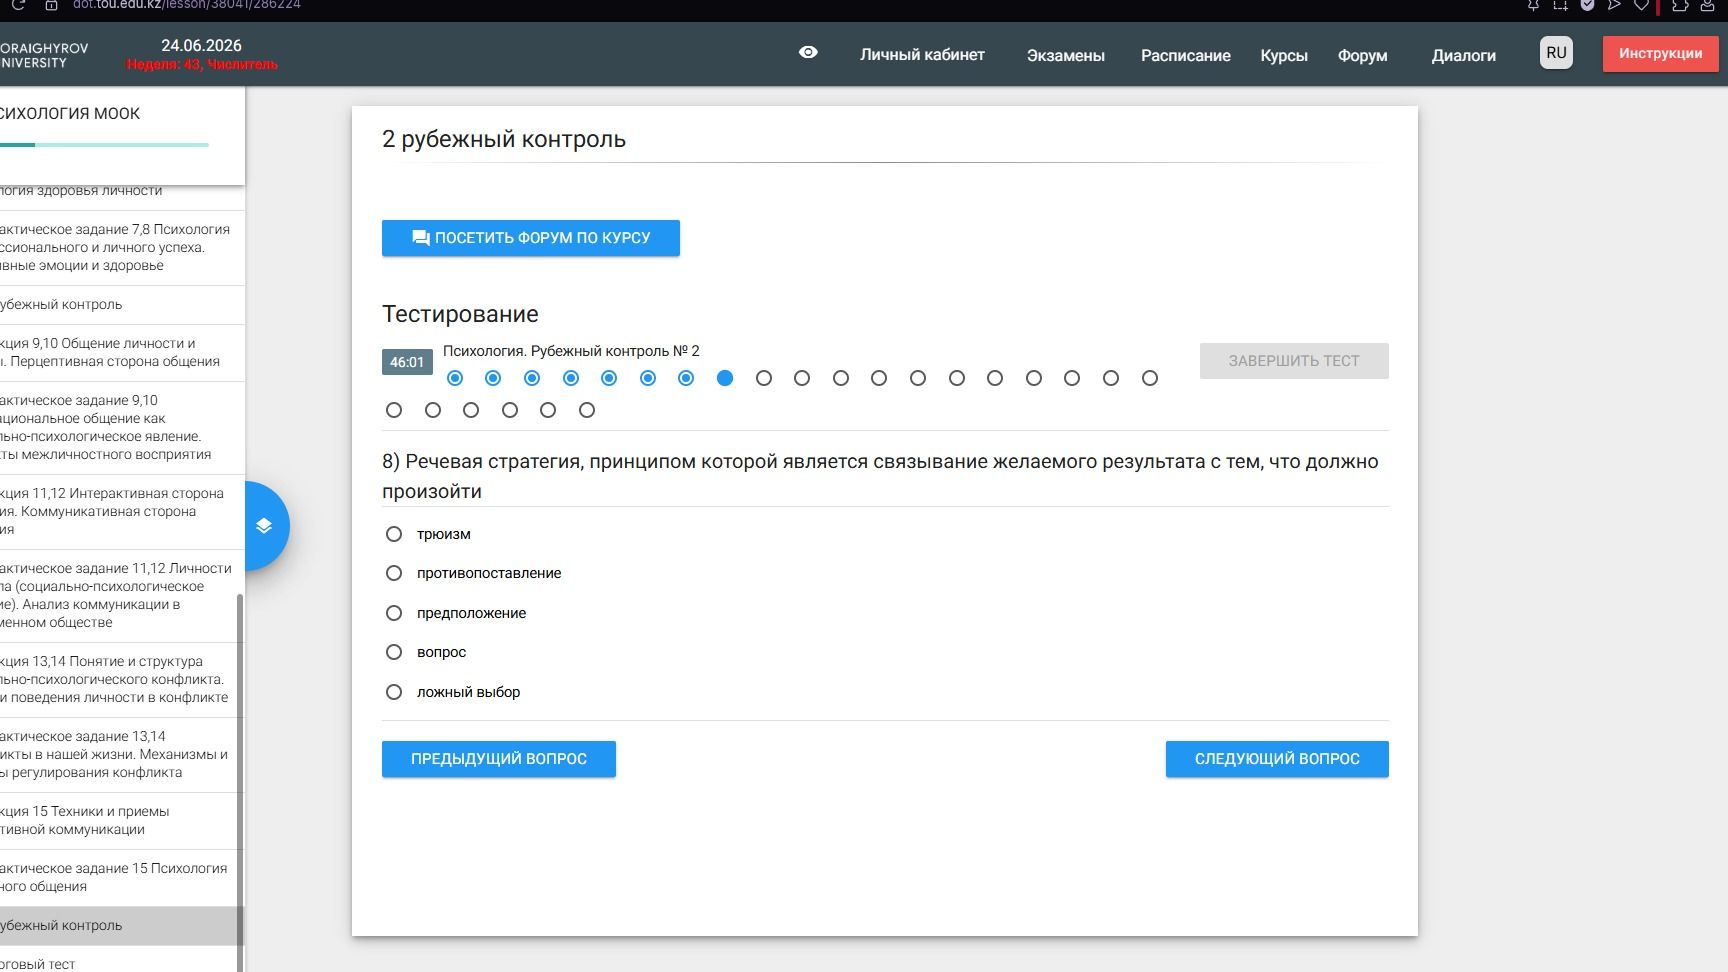The image size is (1728, 972).
Task: Click the eye visibility icon in header
Action: point(808,53)
